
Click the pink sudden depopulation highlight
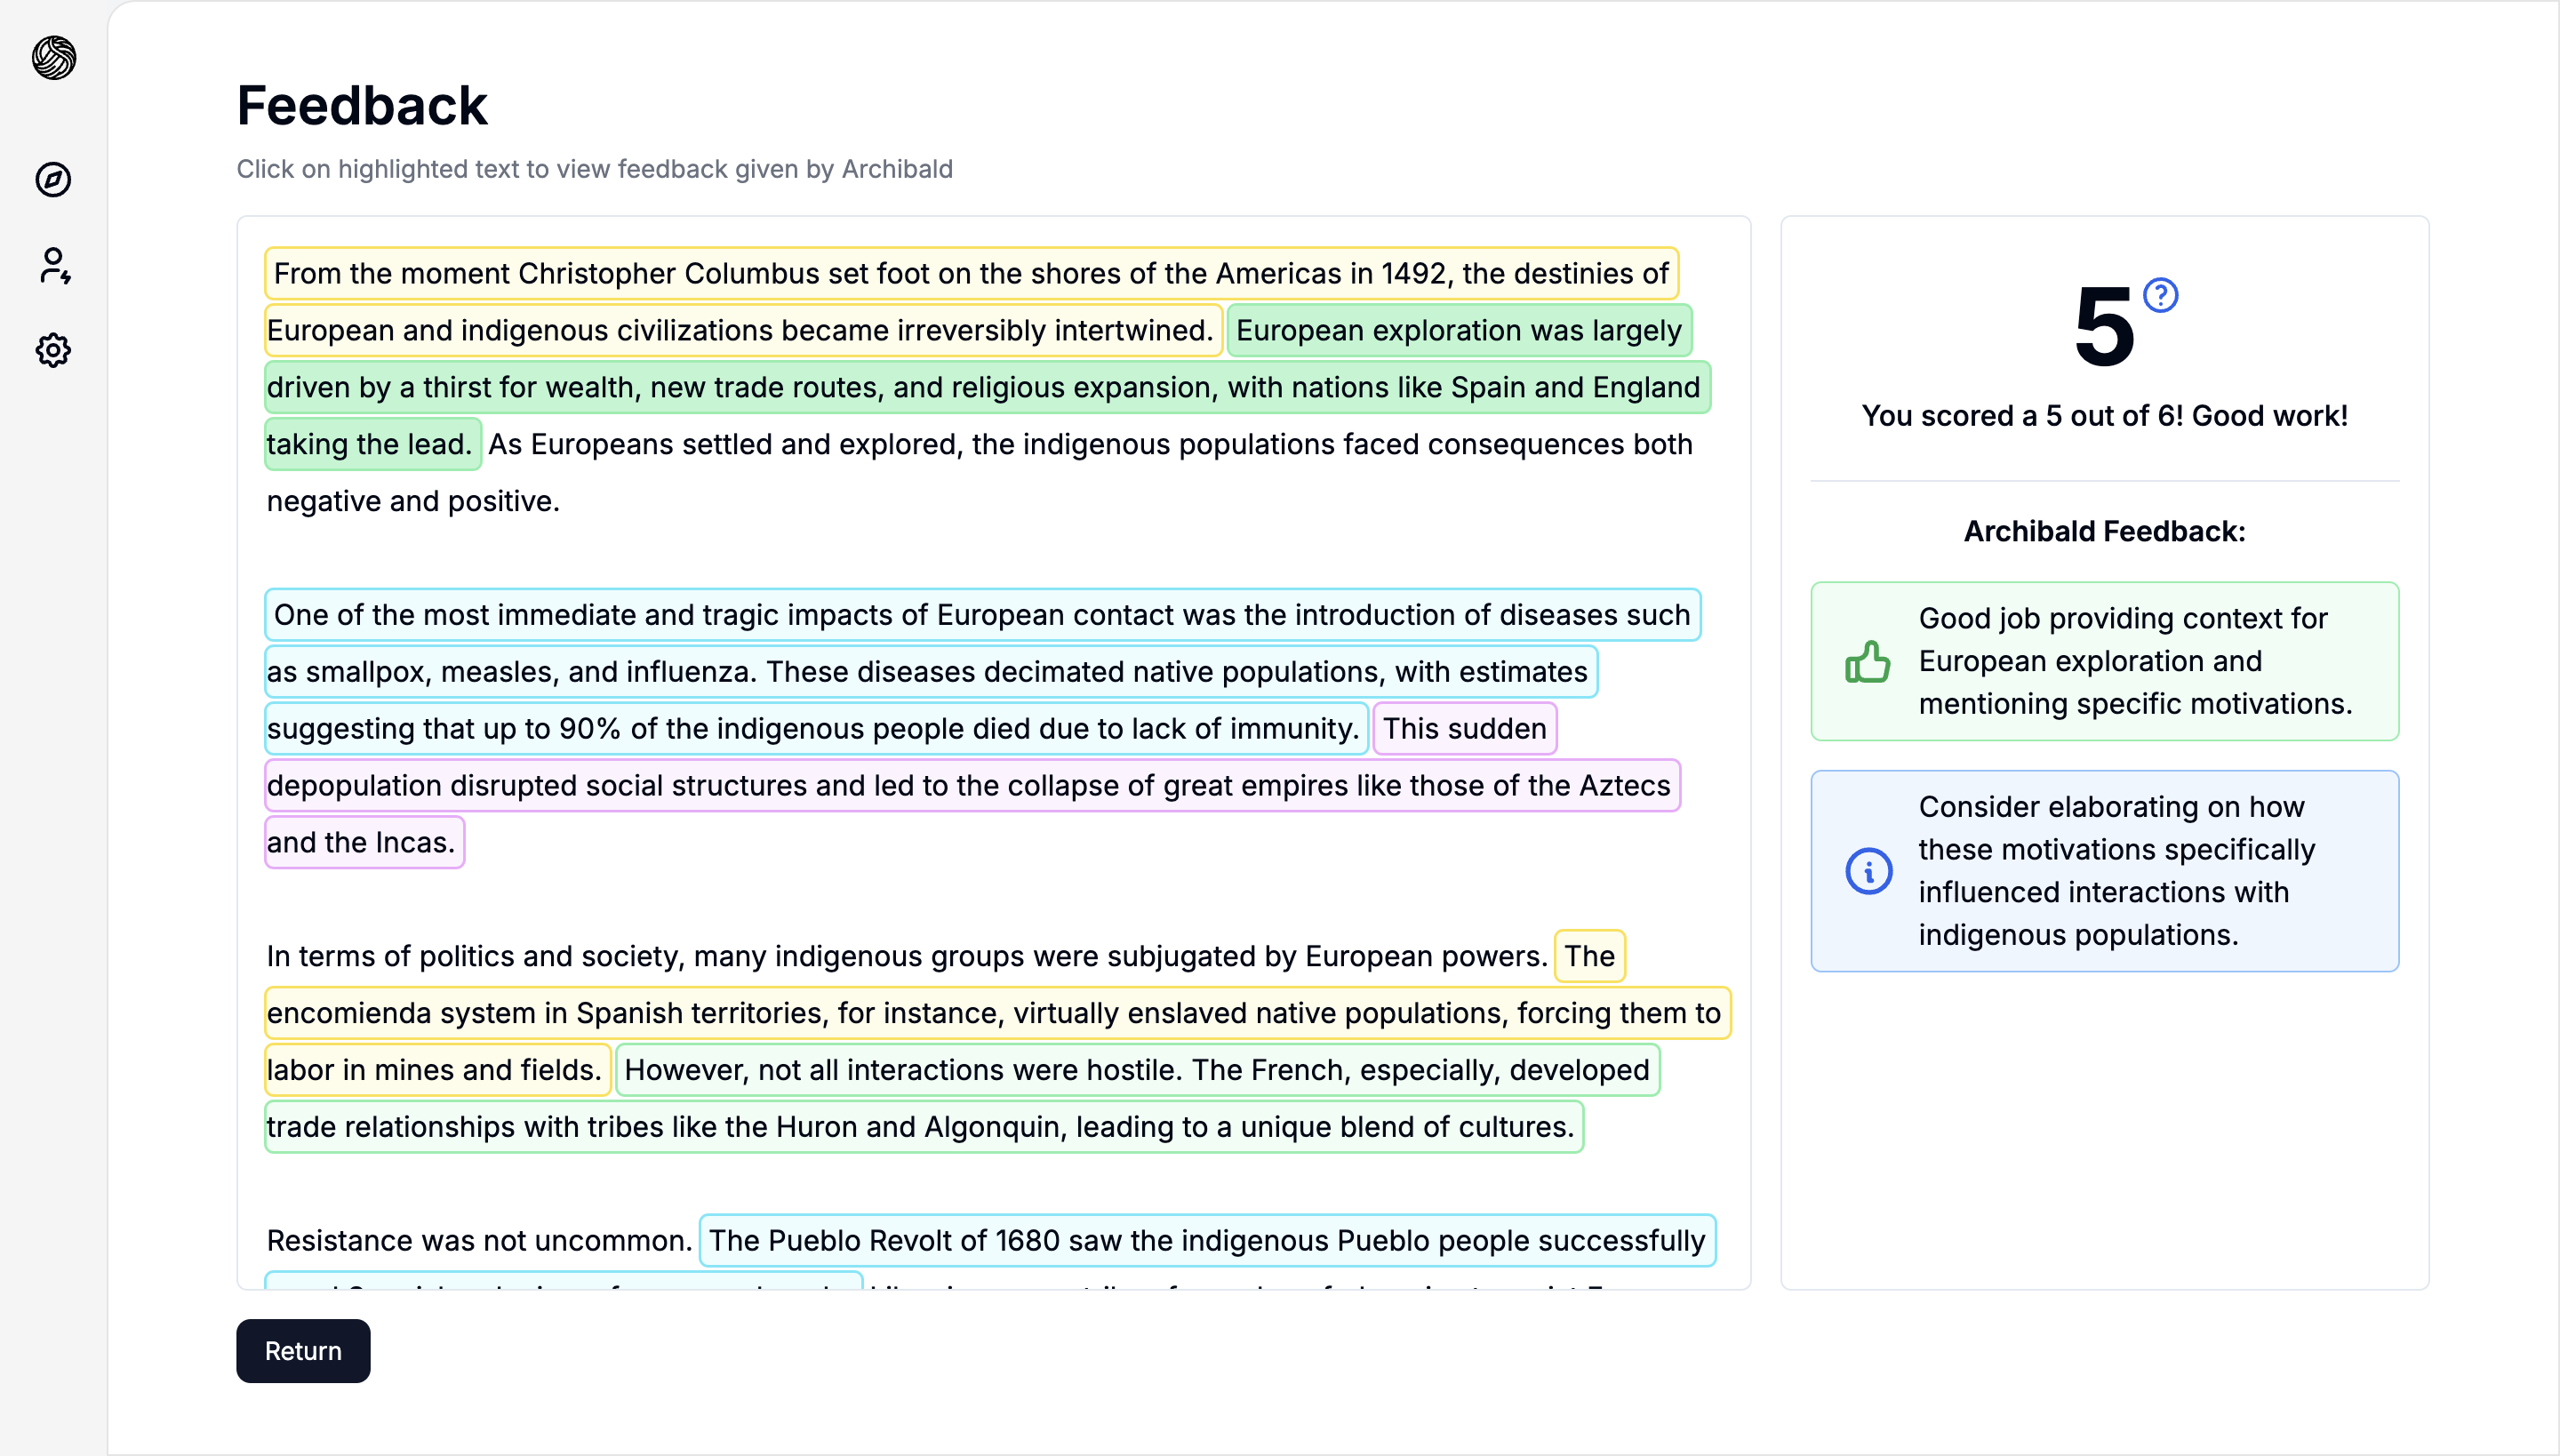point(968,786)
